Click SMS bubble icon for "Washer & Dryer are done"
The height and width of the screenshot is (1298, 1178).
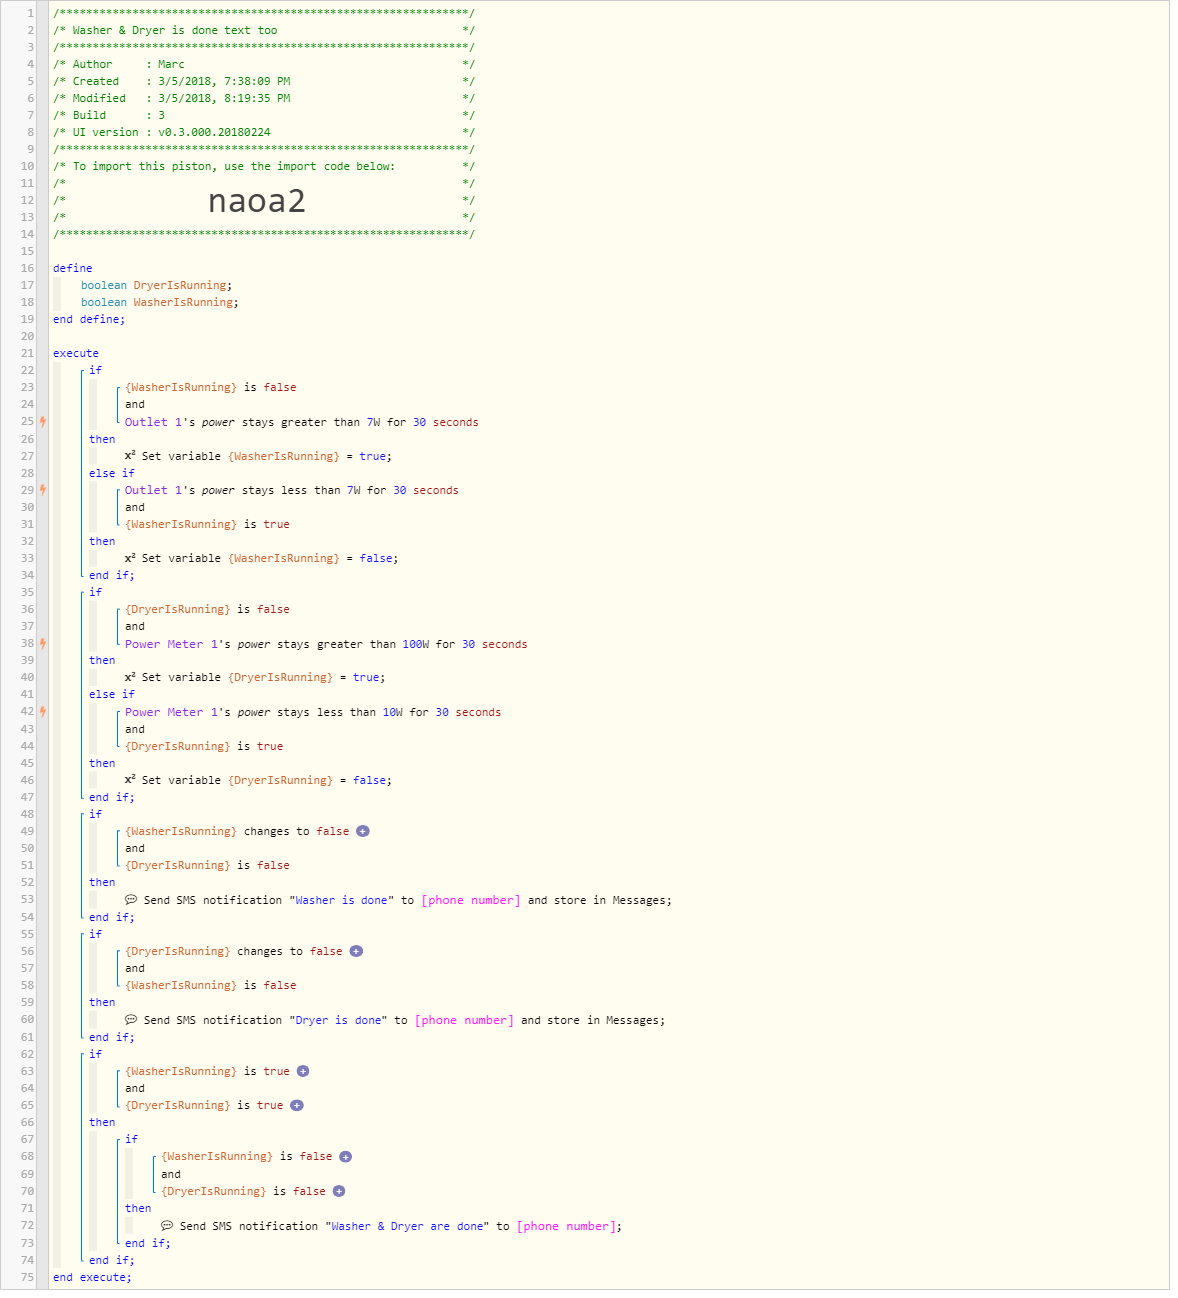point(167,1226)
